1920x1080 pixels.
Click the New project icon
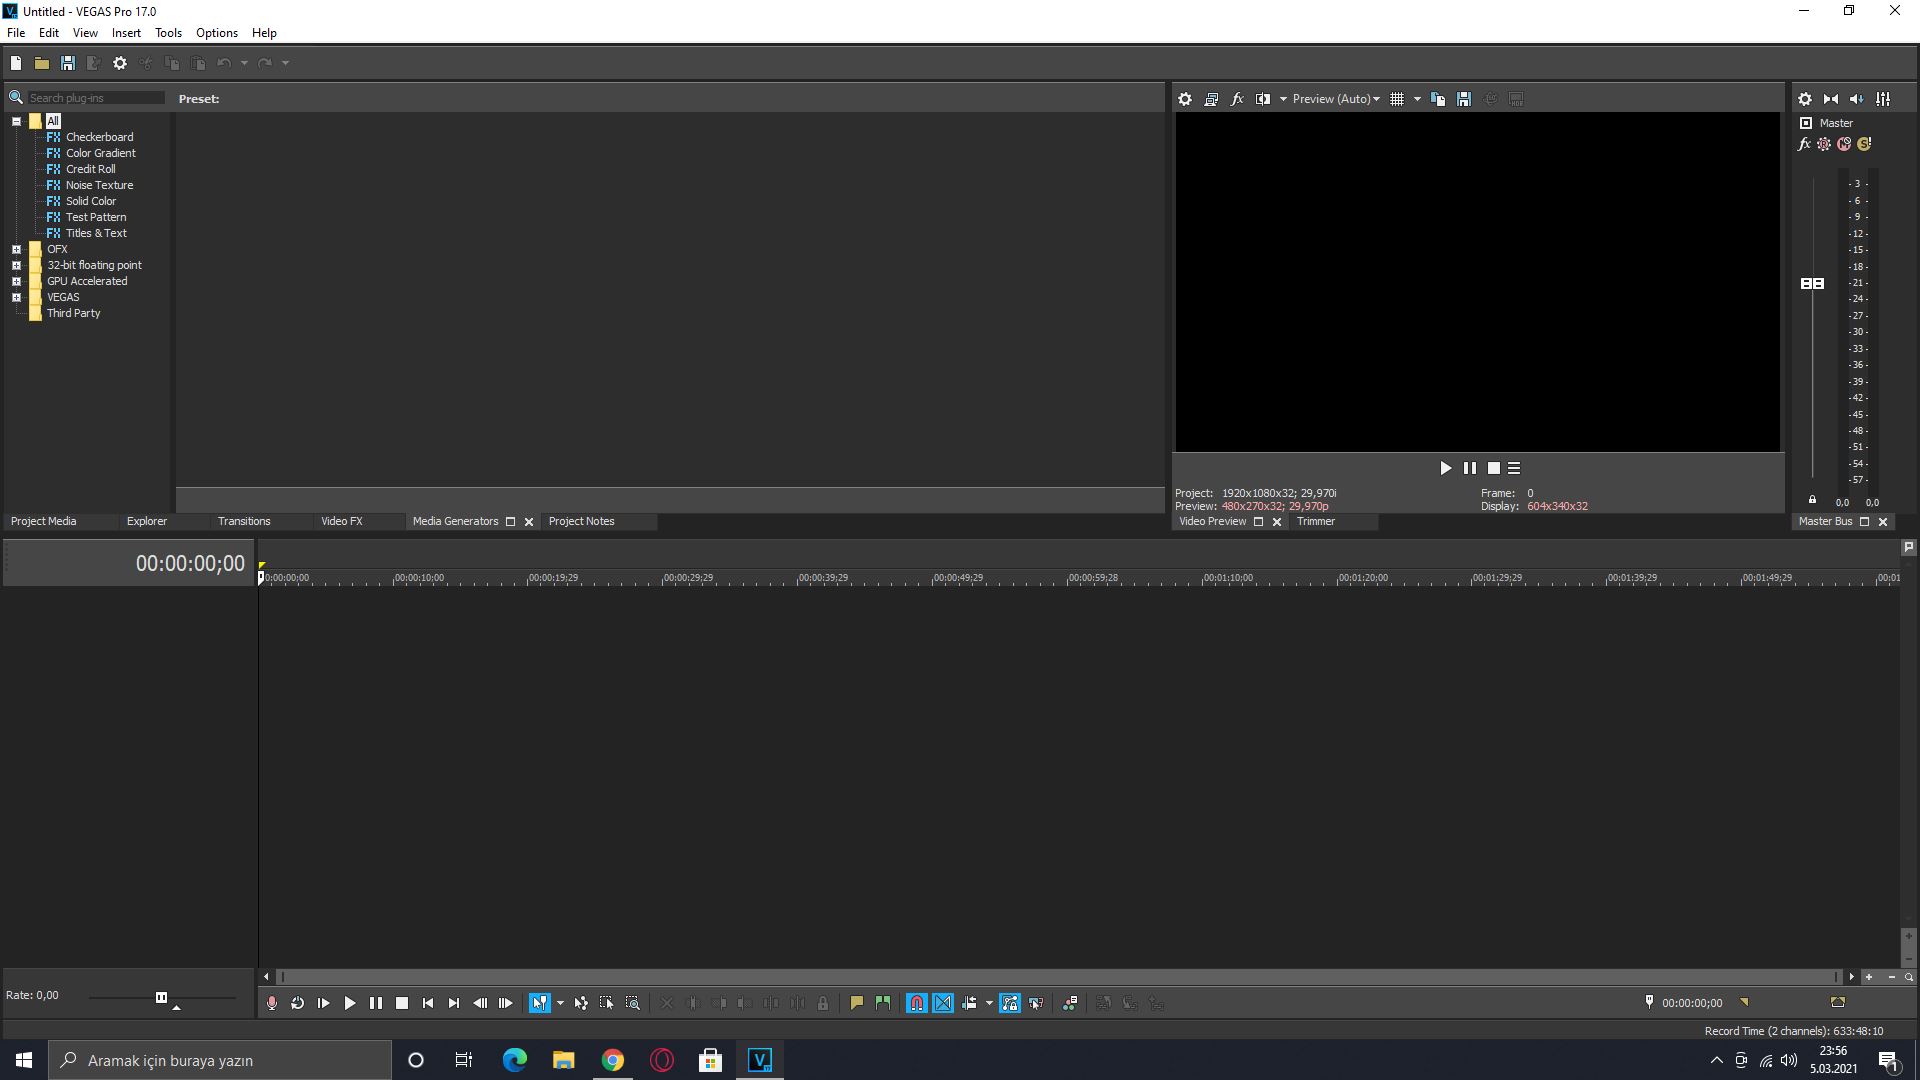(x=16, y=63)
